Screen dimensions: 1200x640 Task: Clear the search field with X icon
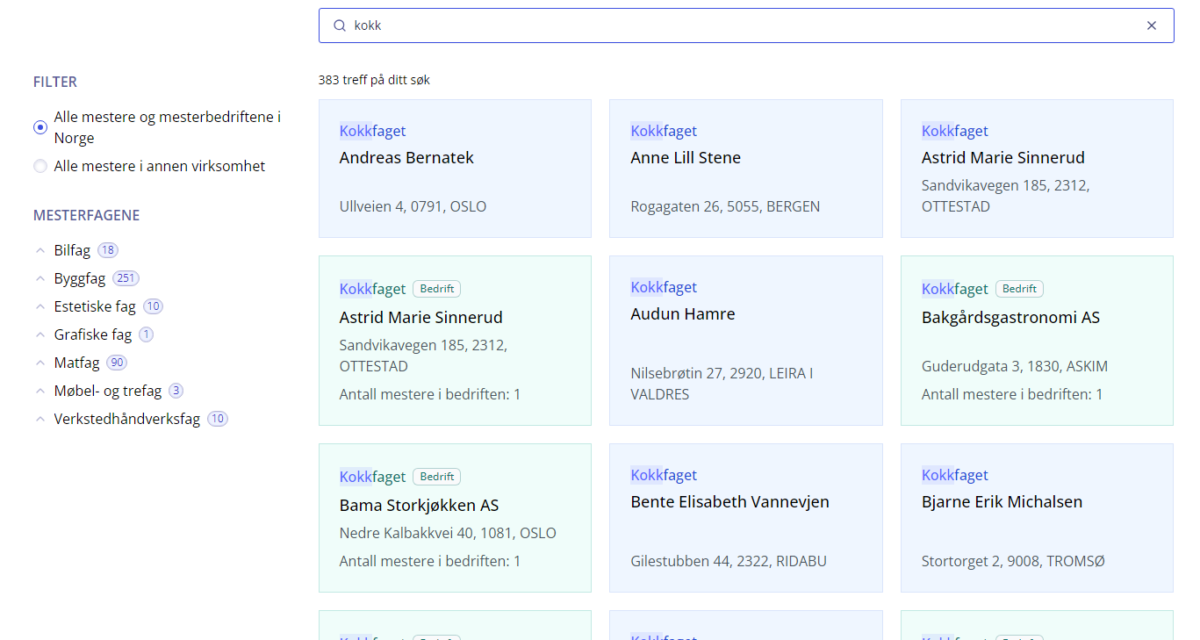(1151, 26)
